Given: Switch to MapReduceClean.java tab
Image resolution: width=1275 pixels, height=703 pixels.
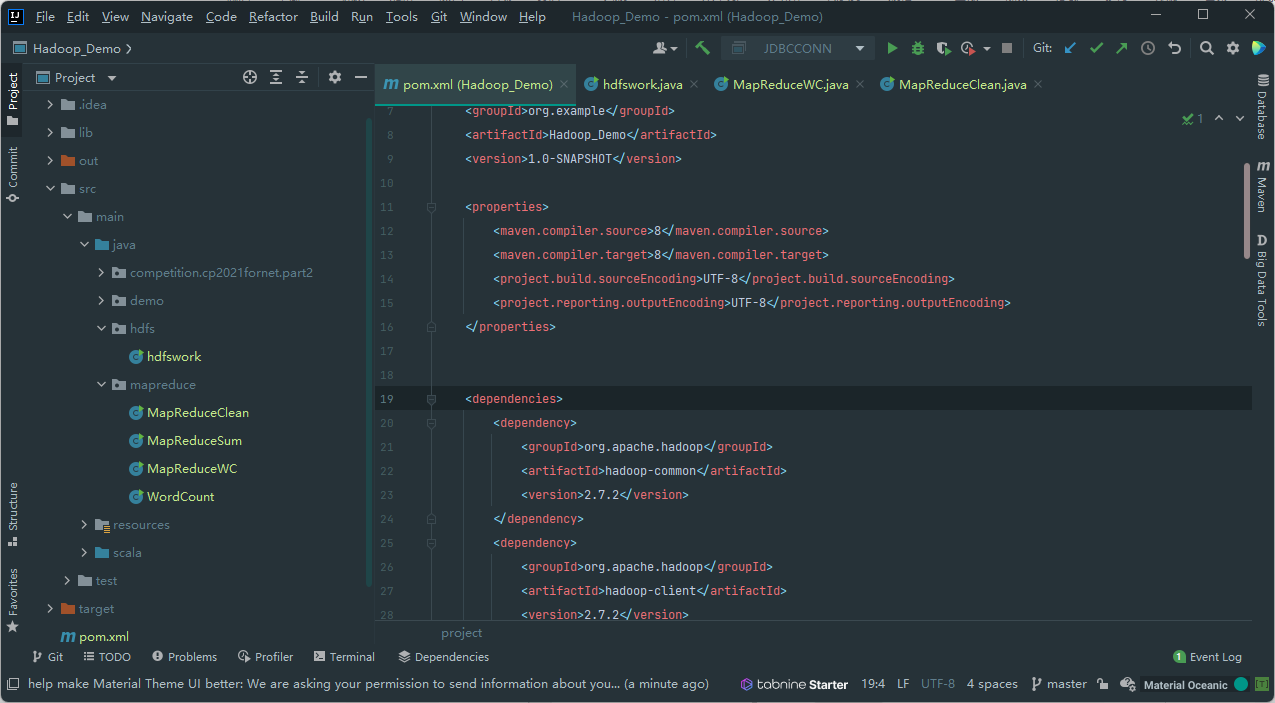Looking at the screenshot, I should pos(961,84).
